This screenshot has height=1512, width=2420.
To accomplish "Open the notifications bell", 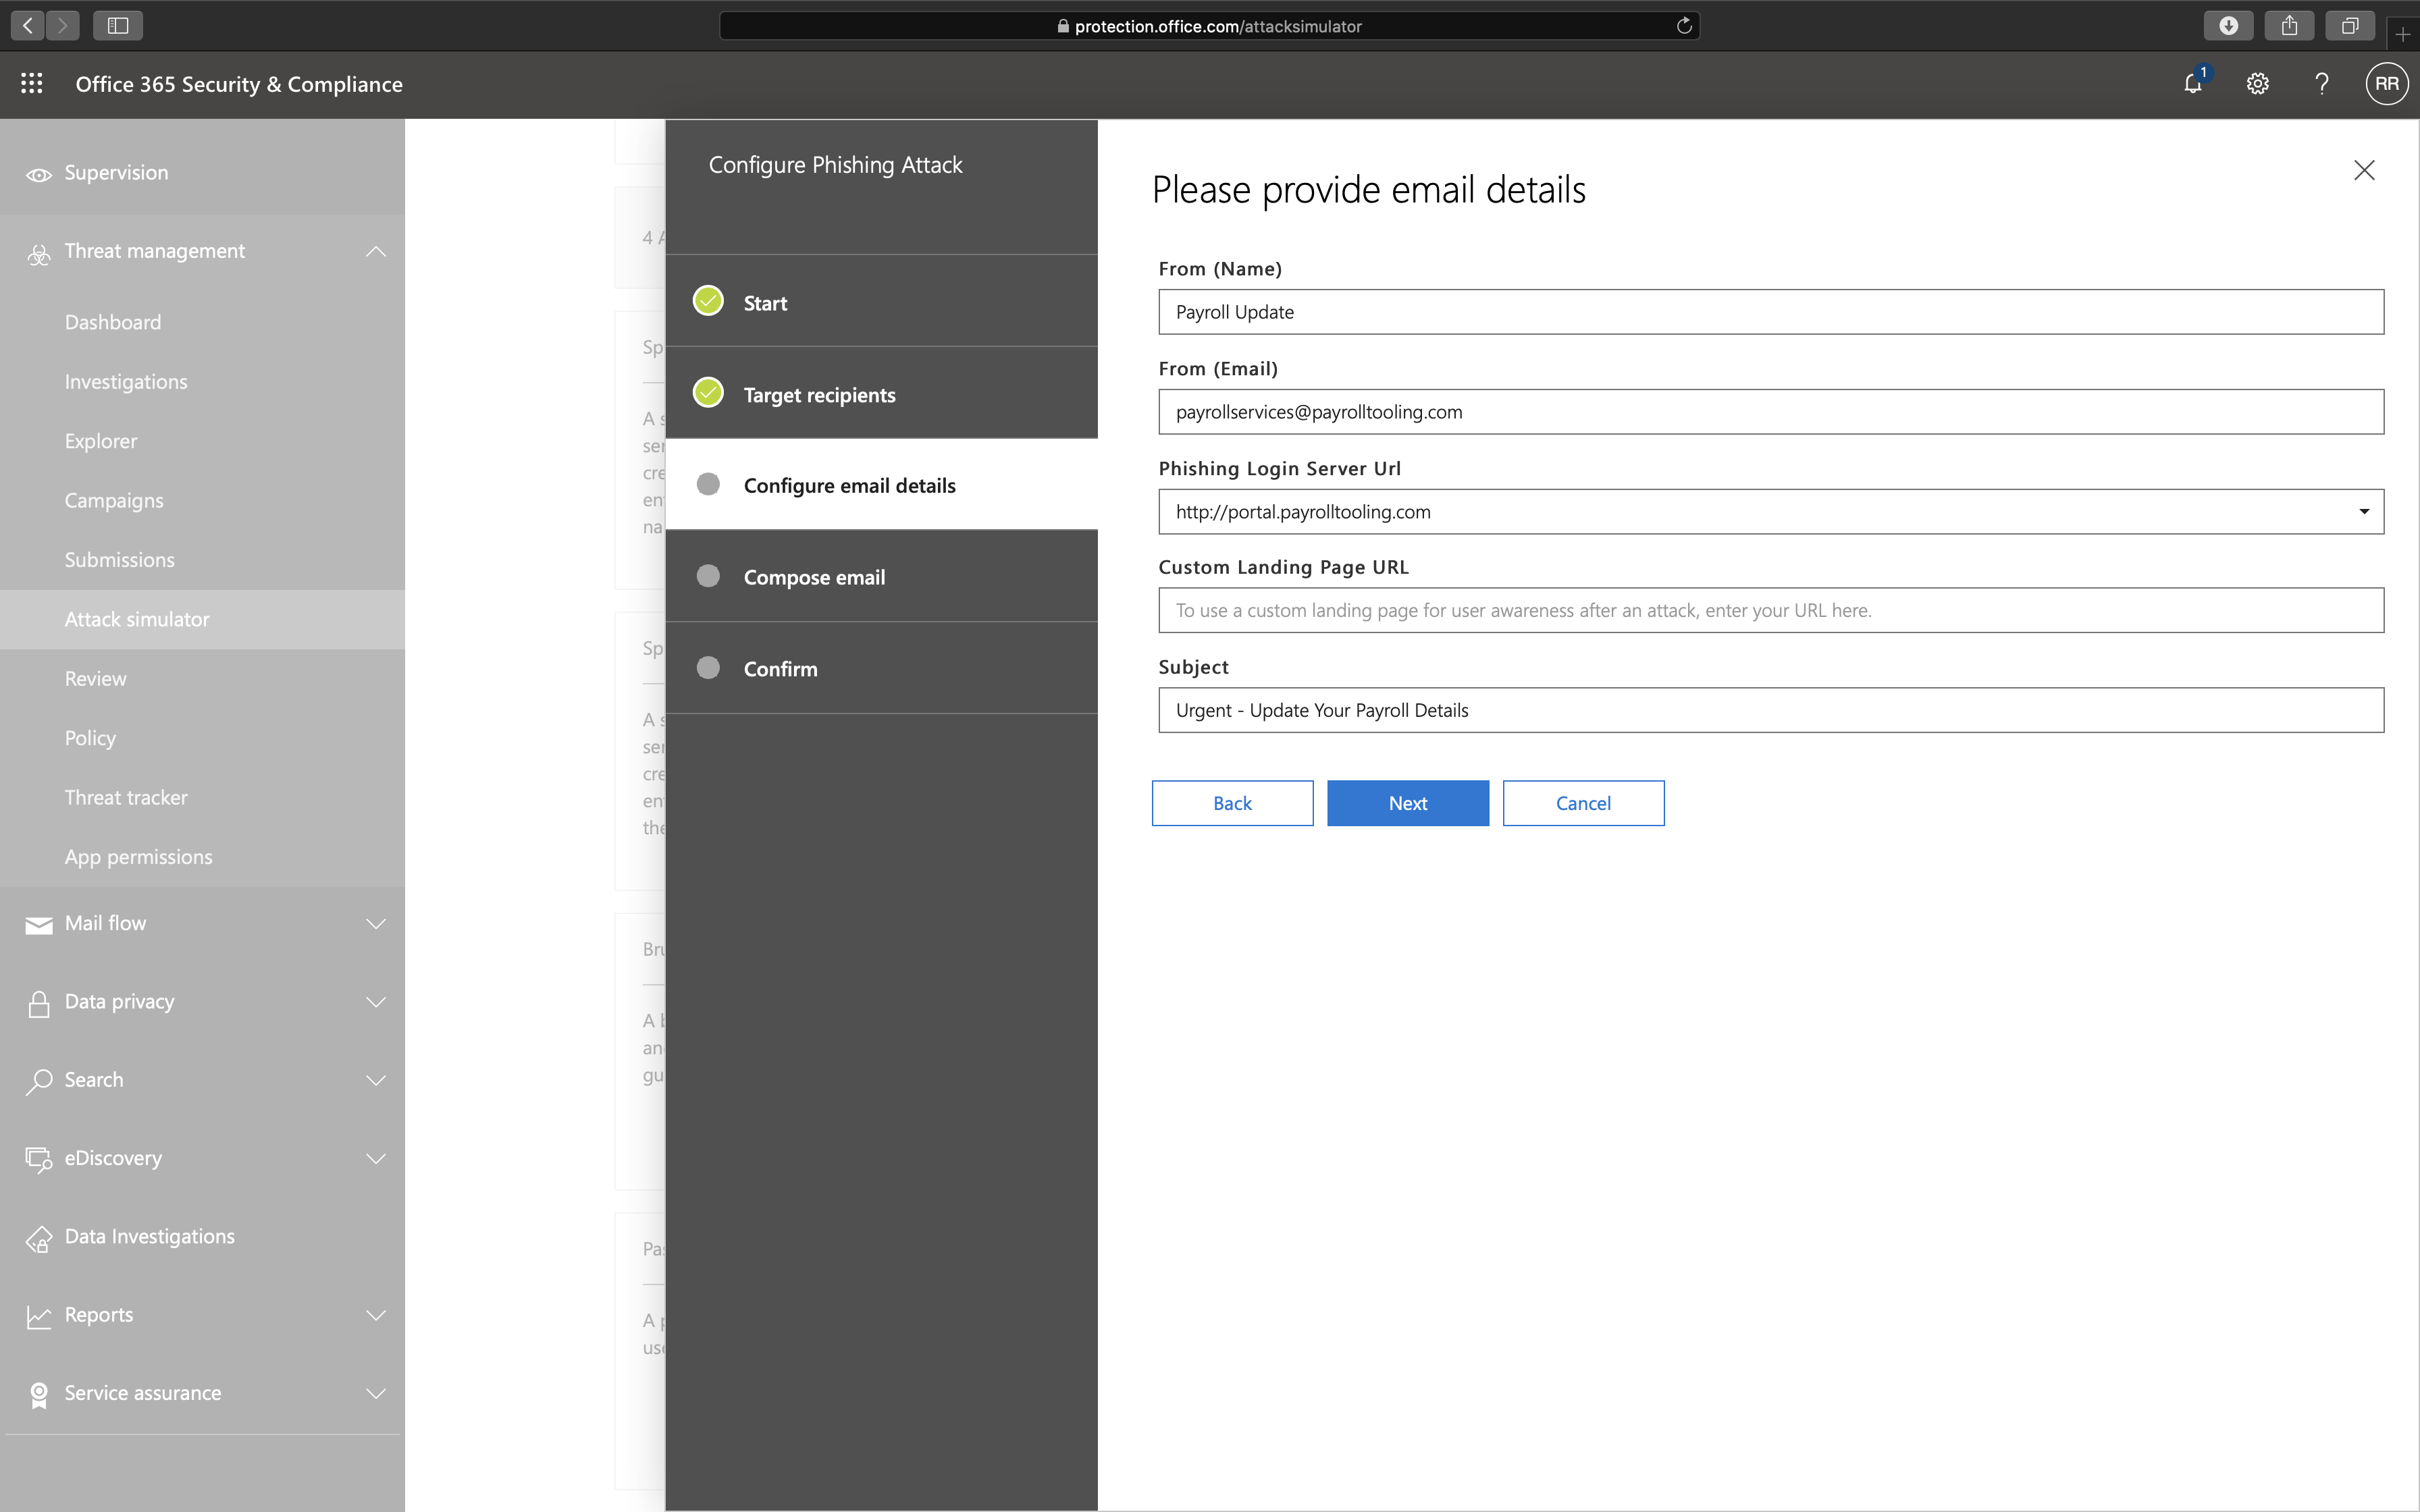I will click(x=2192, y=84).
